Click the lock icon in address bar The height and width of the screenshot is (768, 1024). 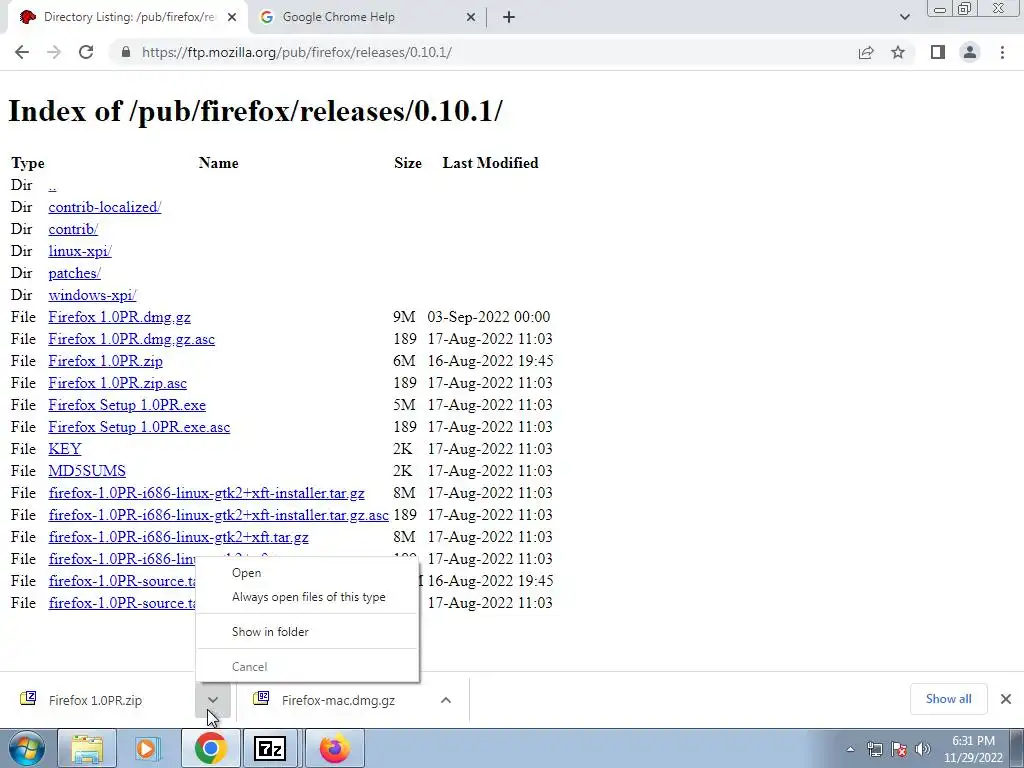pyautogui.click(x=126, y=52)
